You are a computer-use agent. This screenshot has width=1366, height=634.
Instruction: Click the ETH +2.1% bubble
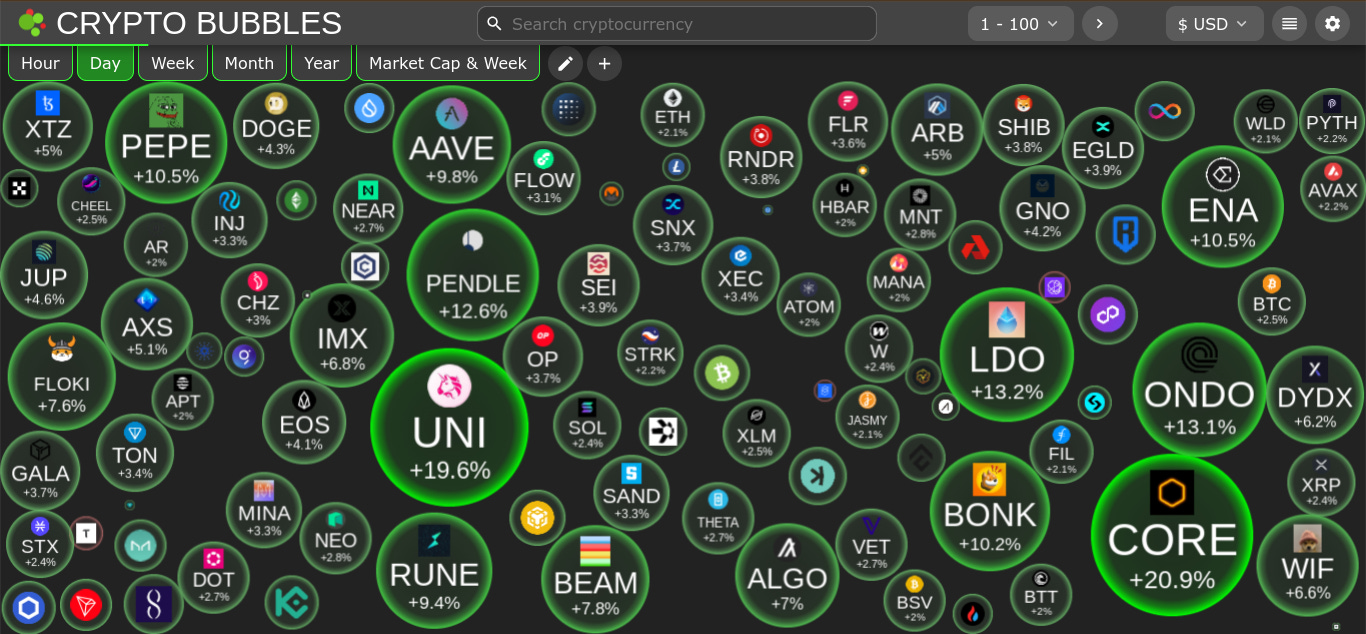[x=673, y=115]
